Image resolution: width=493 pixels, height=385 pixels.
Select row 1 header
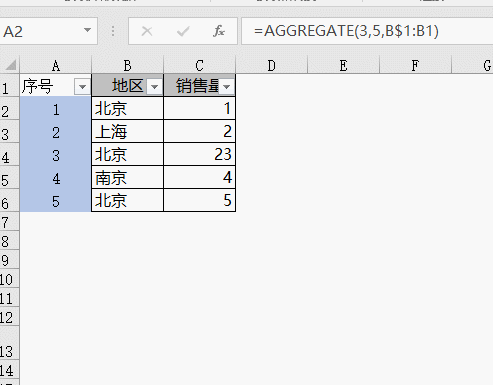click(x=9, y=86)
